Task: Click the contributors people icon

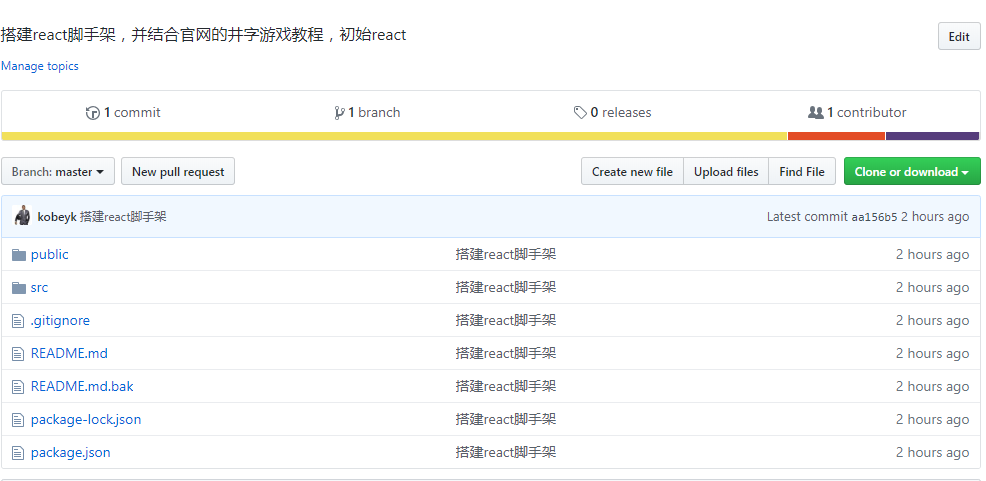Action: tap(816, 113)
